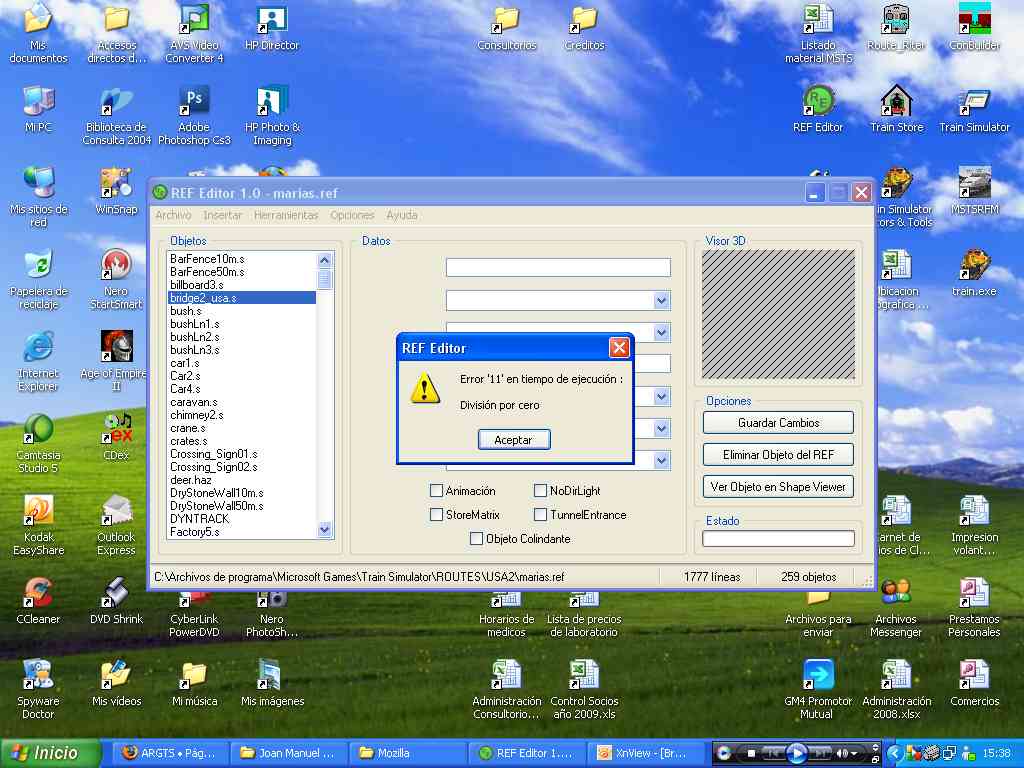Open Adobe Photoshop CS3 shortcut

194,102
